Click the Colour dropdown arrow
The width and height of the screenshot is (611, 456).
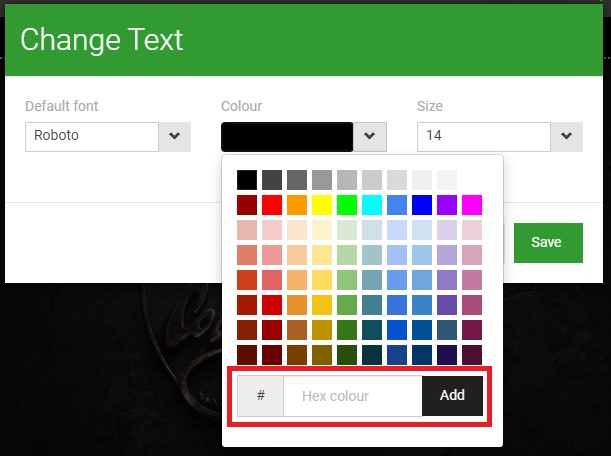pos(369,136)
